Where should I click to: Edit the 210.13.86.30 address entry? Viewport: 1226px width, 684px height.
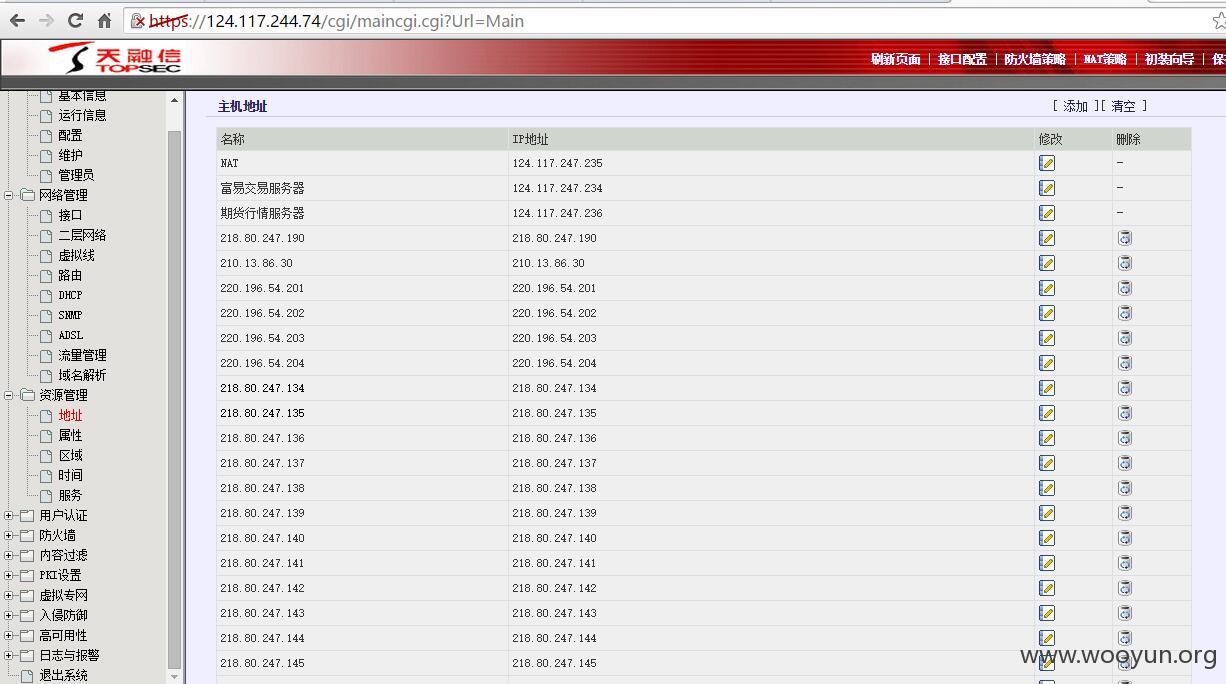point(1047,263)
